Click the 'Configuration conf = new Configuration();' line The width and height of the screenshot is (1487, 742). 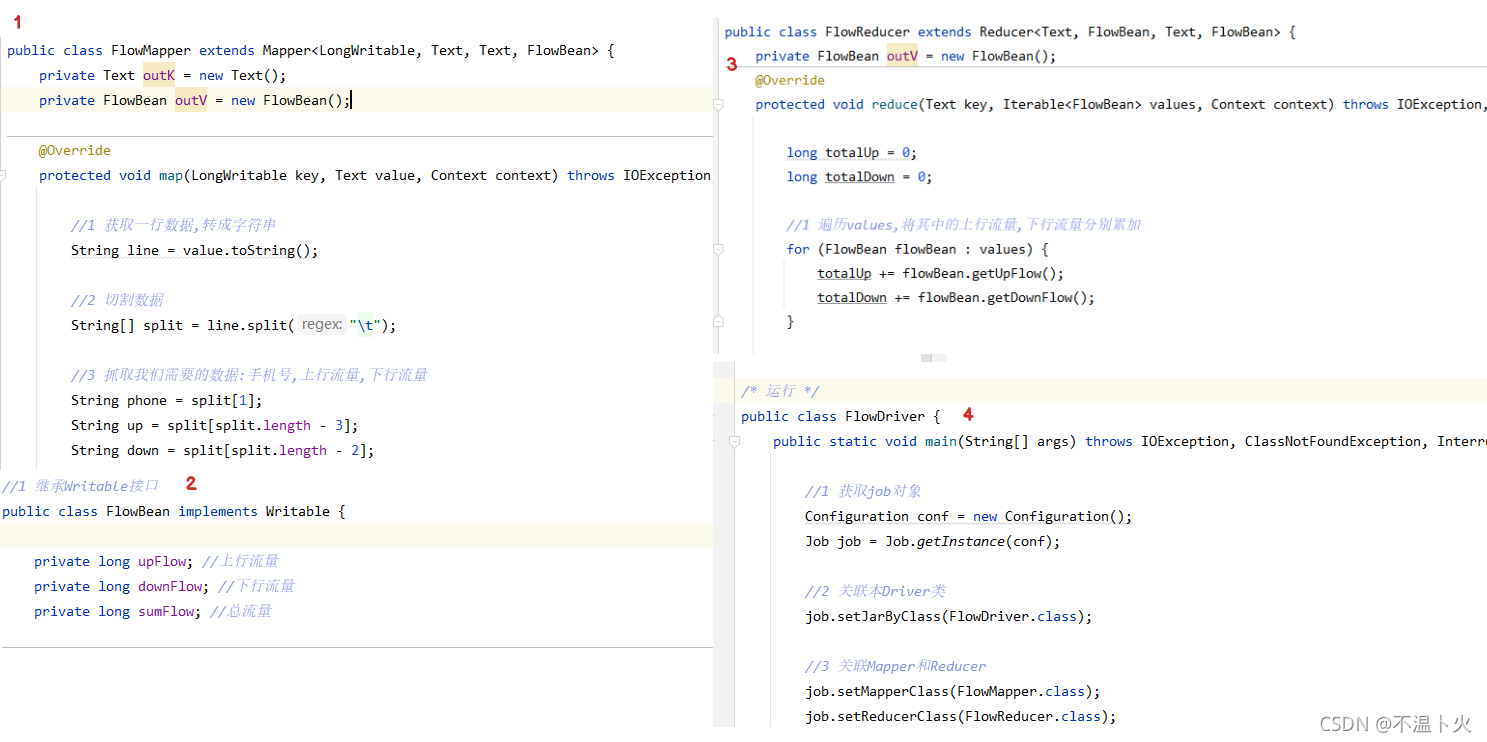point(969,516)
